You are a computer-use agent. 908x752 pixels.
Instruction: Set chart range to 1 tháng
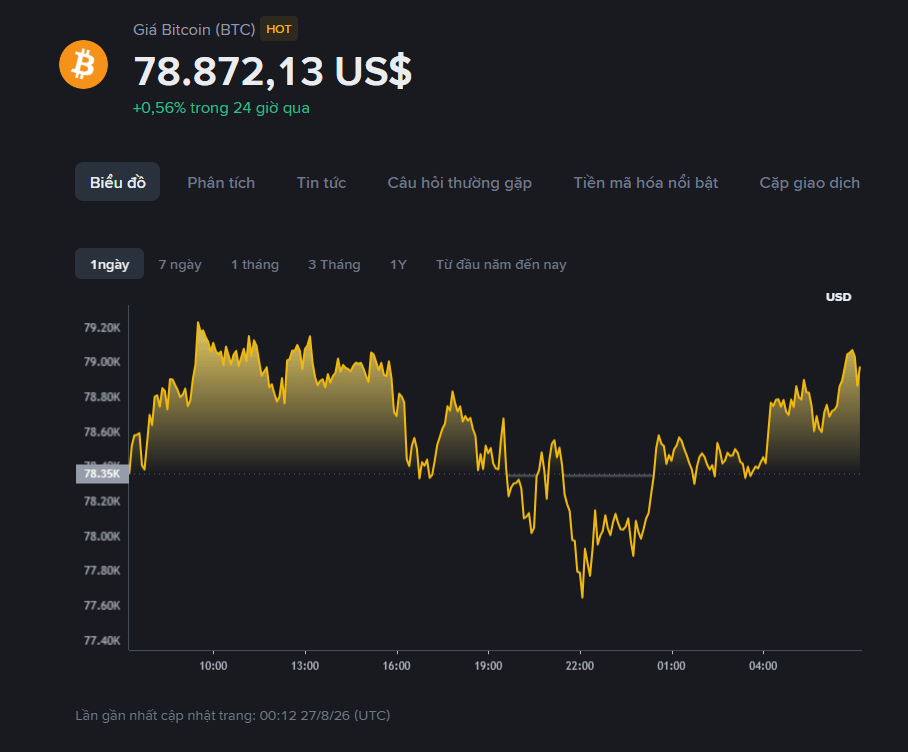pyautogui.click(x=255, y=265)
